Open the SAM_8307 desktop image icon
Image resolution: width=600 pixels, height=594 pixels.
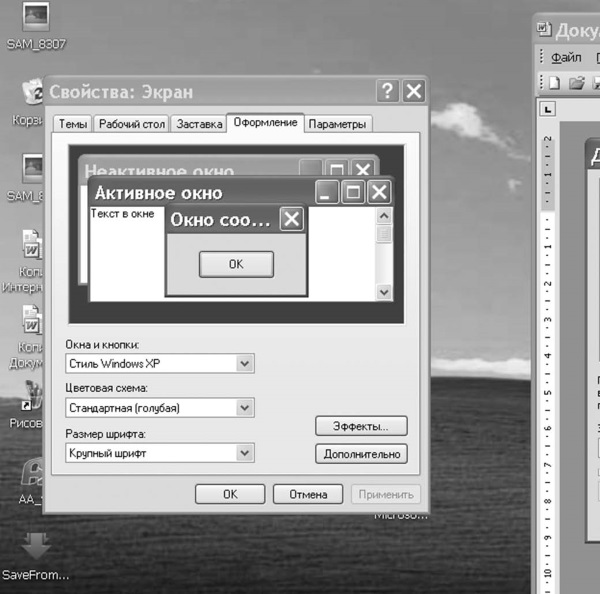(x=35, y=20)
